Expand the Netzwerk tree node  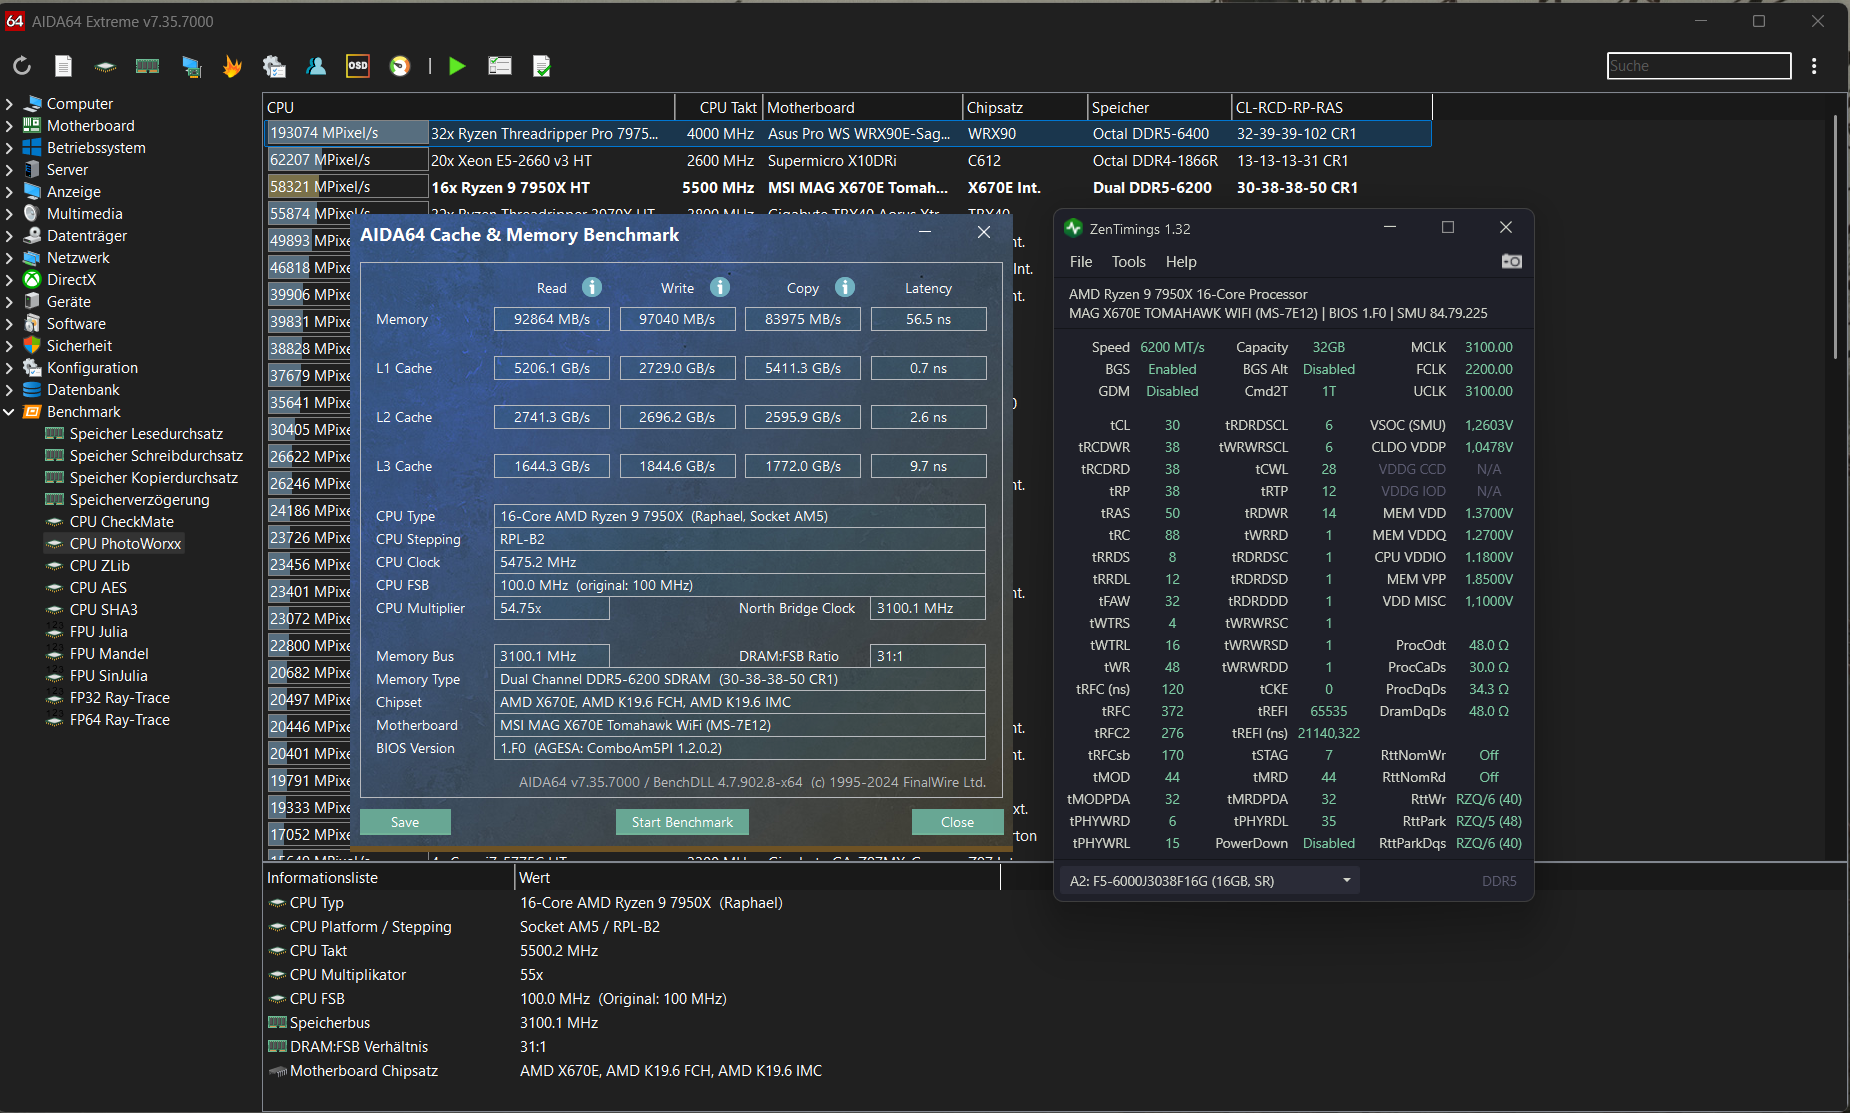click(x=9, y=258)
